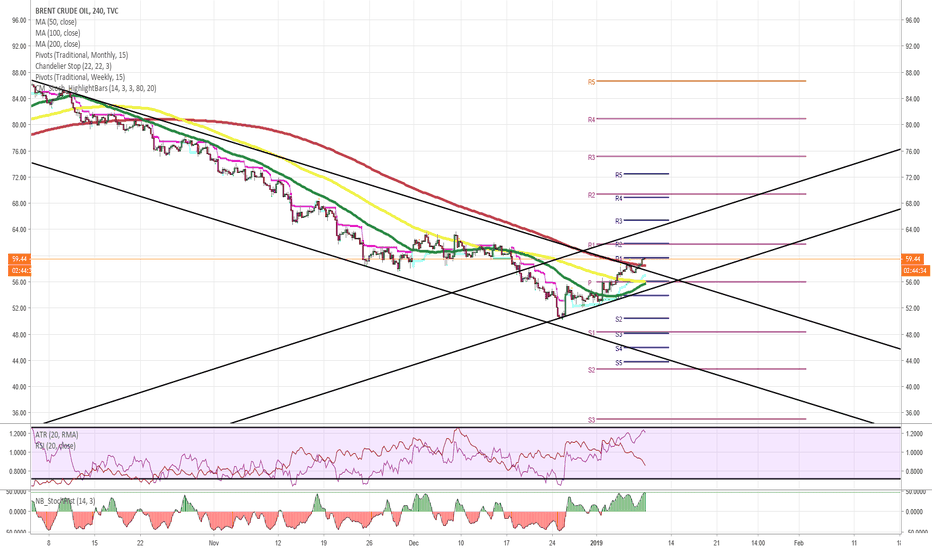The image size is (932, 550).
Task: Click the 14:00 label on the time axis
Action: (x=758, y=543)
